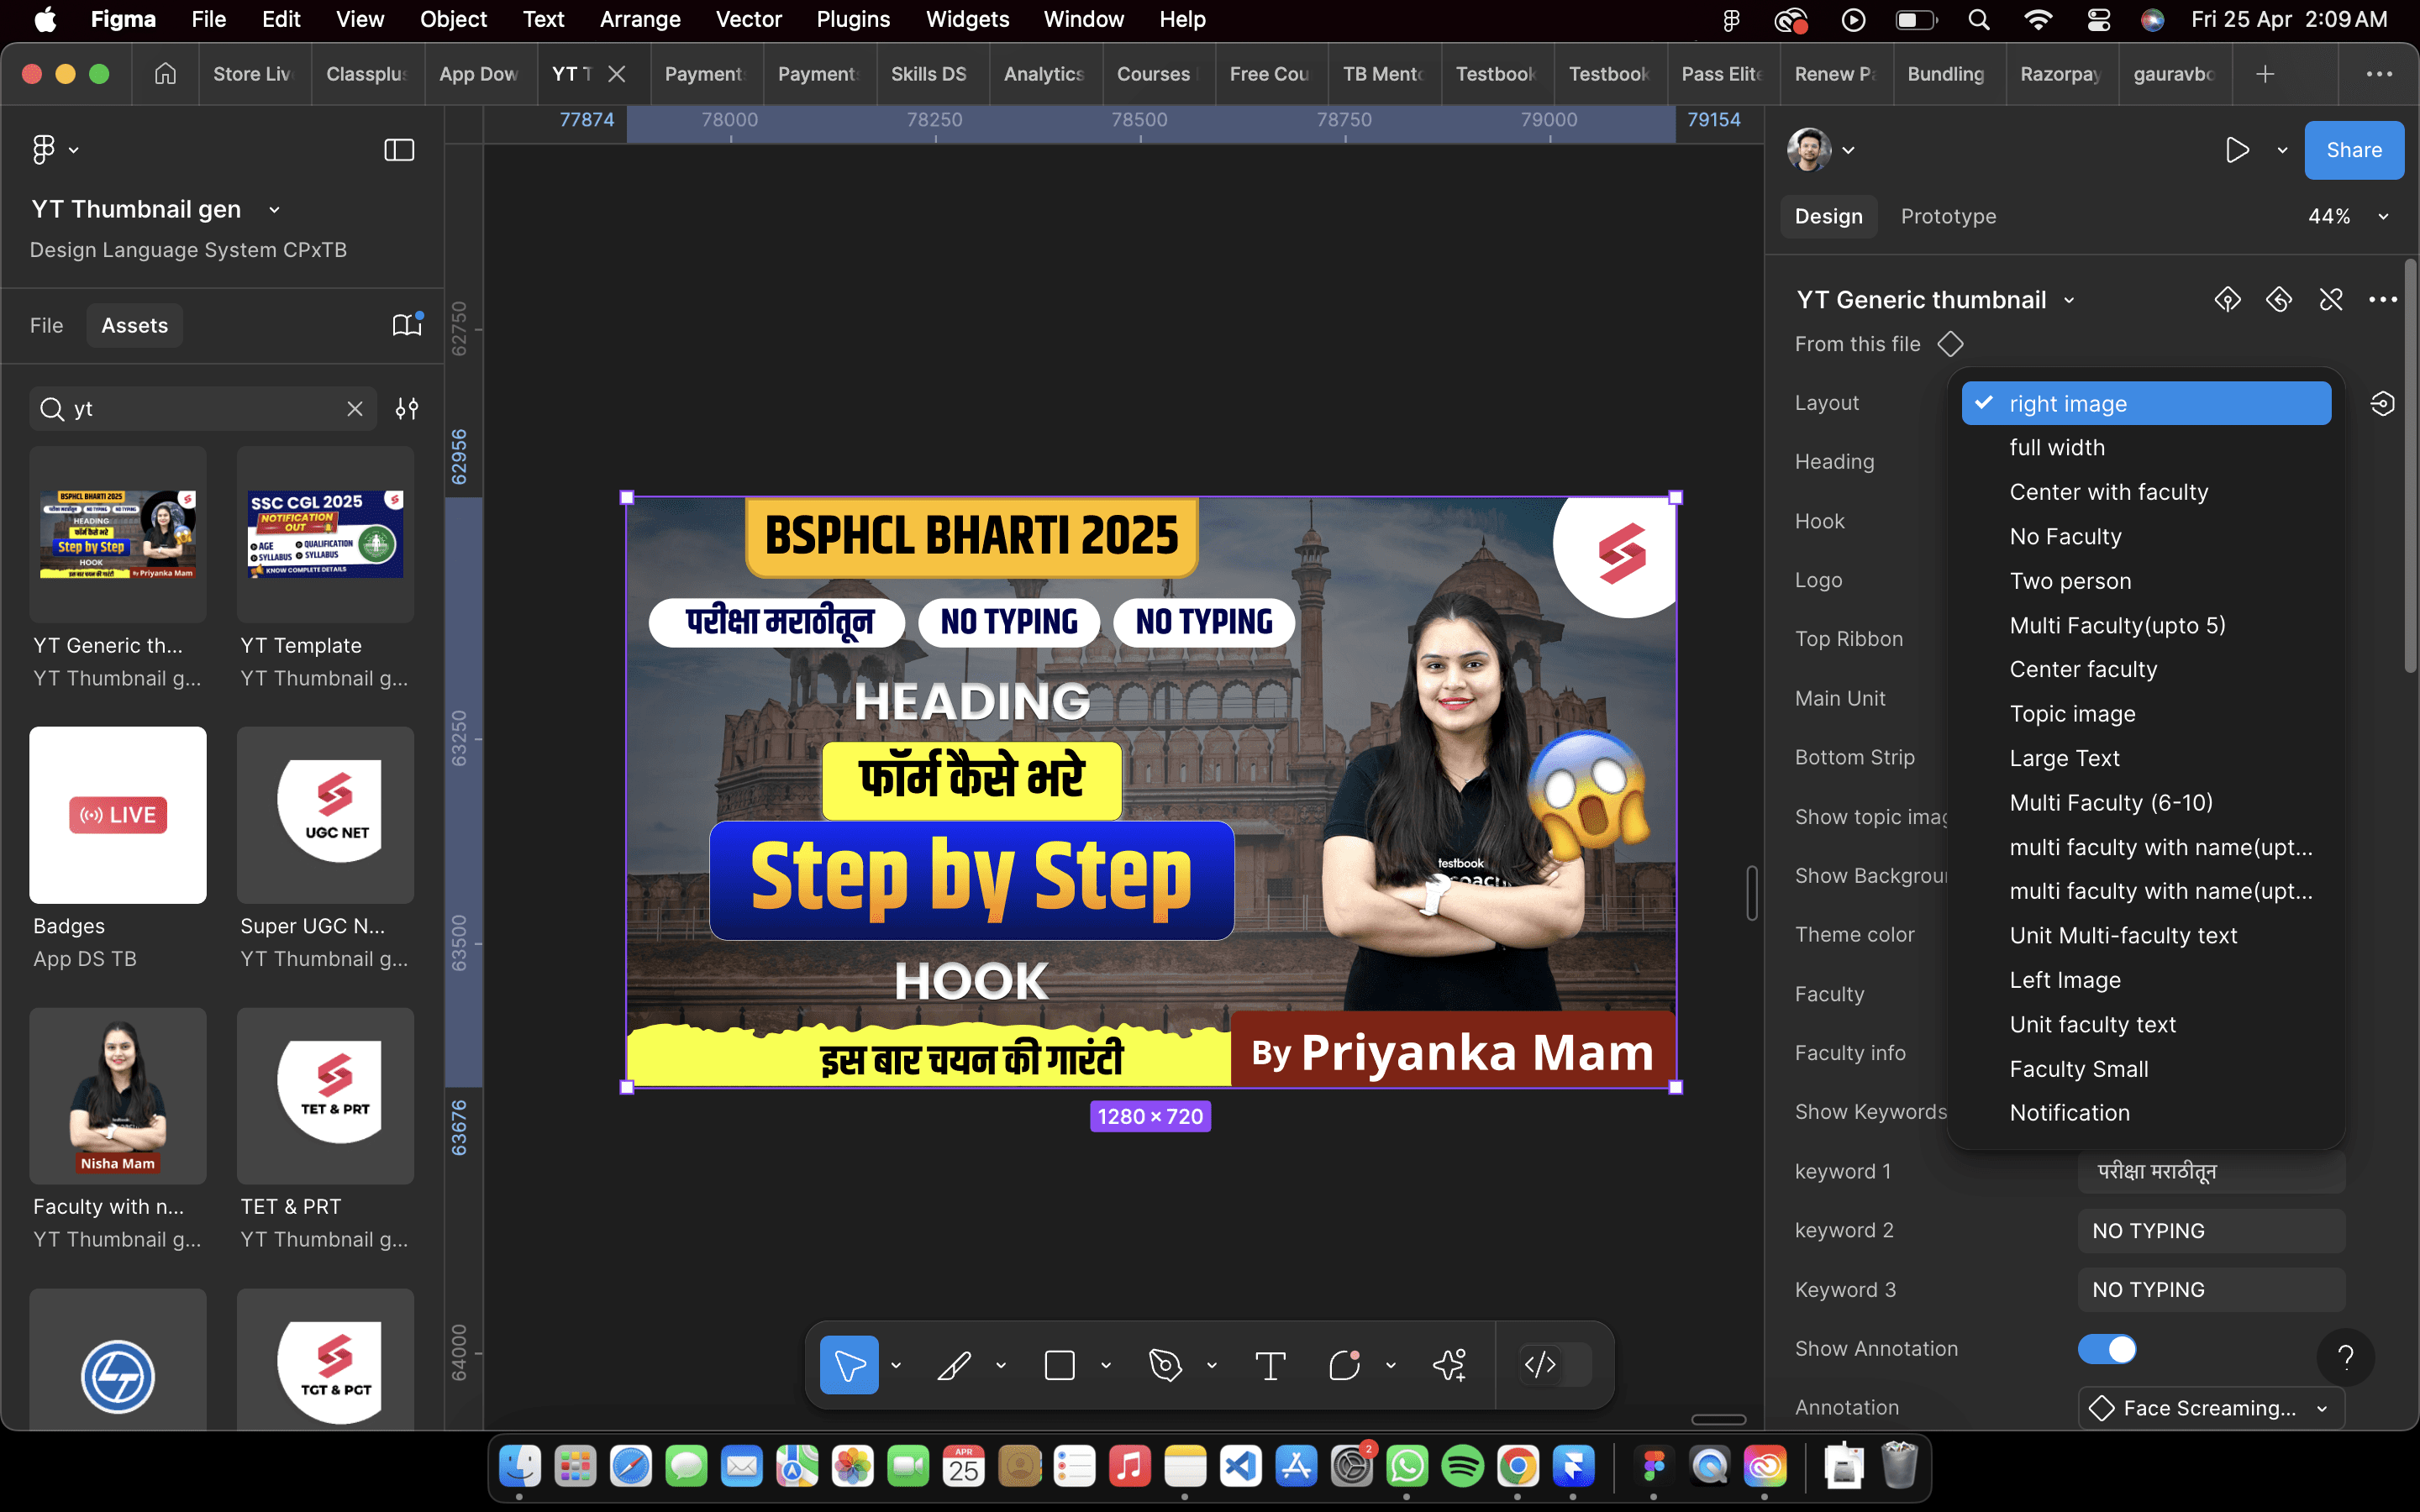The height and width of the screenshot is (1512, 2420).
Task: Open the Actions AI sparkle tool
Action: click(x=1449, y=1365)
